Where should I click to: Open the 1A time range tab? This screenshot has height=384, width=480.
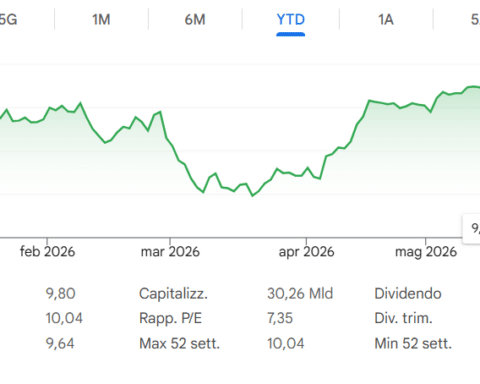(x=386, y=20)
